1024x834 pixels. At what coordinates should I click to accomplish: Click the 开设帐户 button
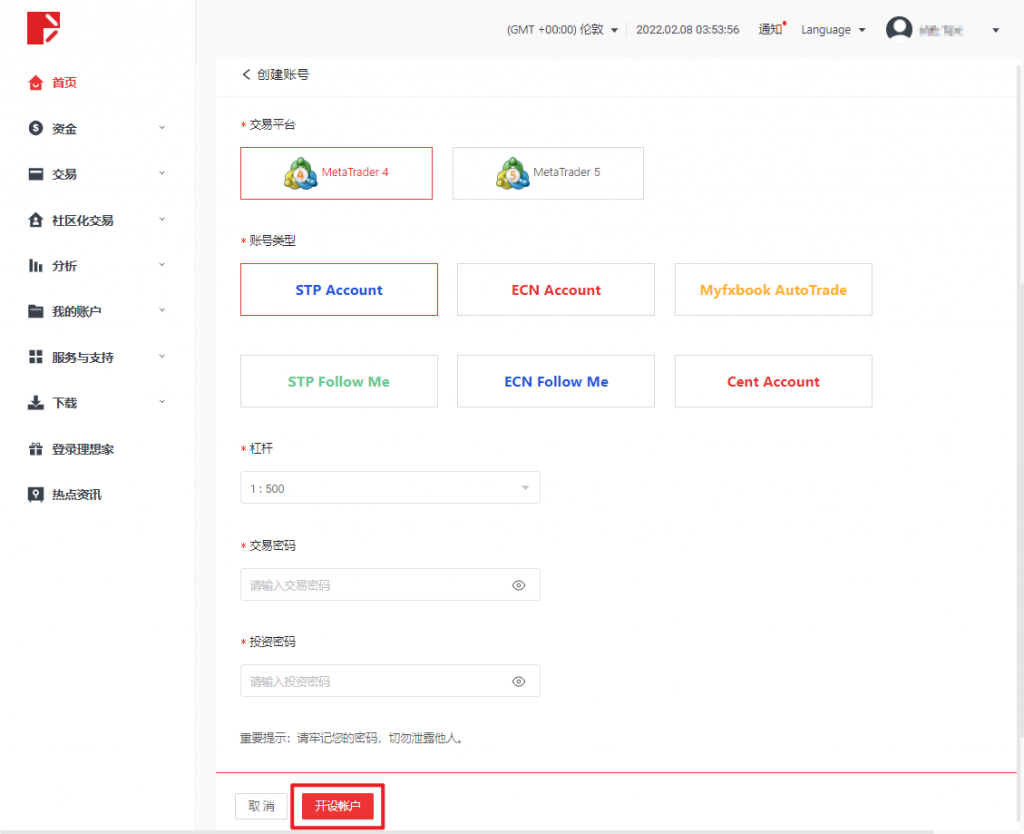tap(338, 806)
